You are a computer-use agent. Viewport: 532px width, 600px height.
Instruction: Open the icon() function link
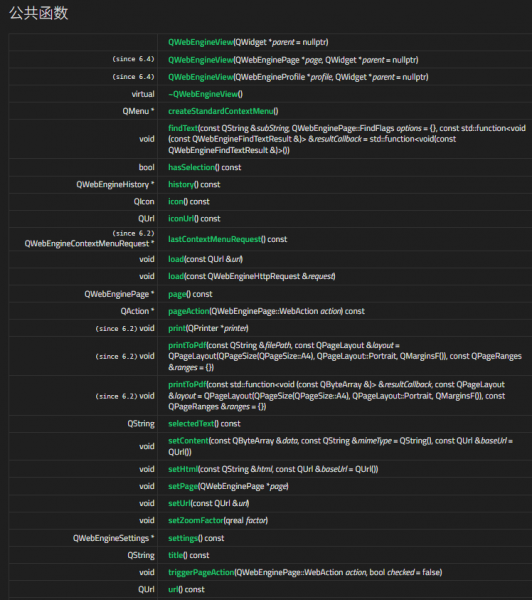click(x=176, y=202)
